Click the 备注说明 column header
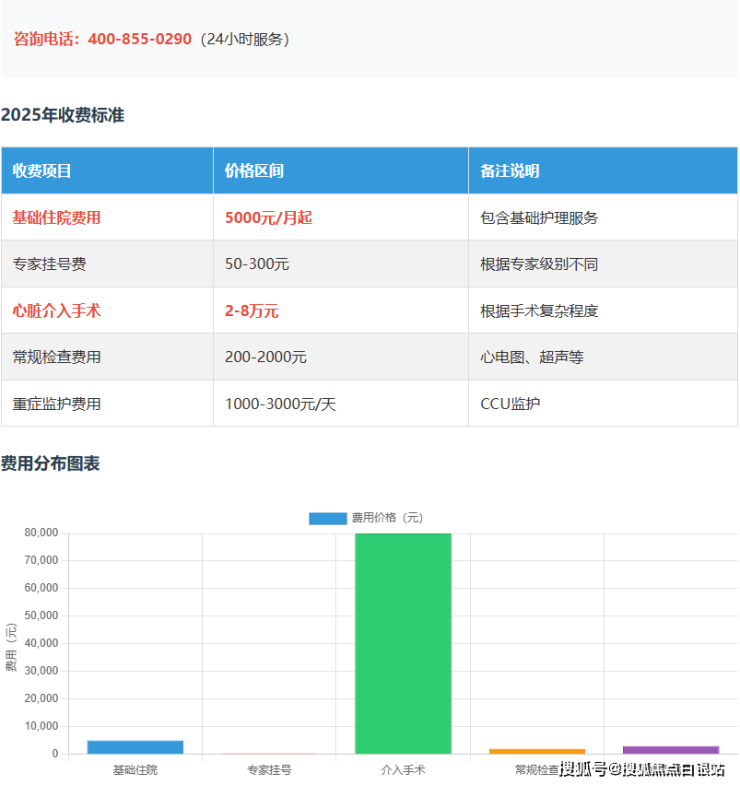Viewport: 740px width, 785px height. [x=509, y=171]
